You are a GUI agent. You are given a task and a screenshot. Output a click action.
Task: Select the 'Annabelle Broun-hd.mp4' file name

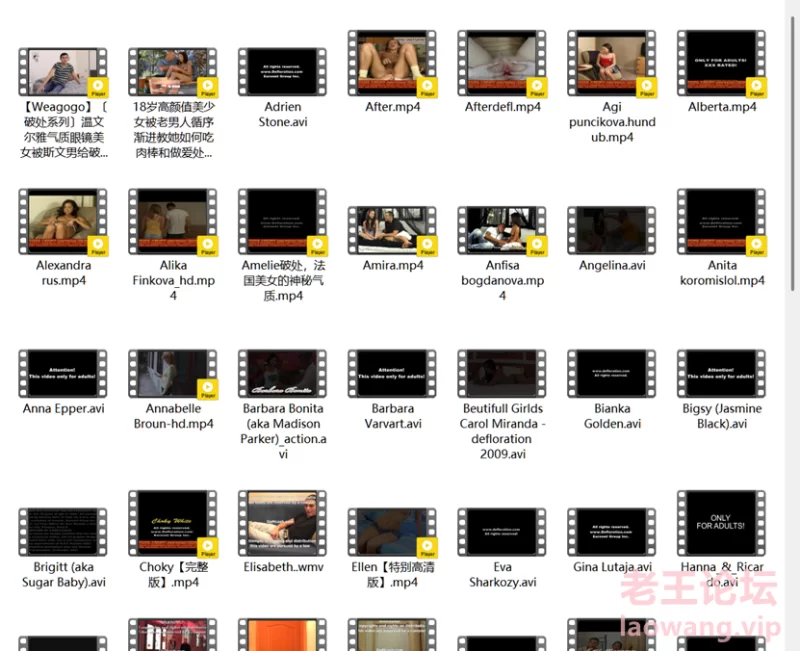tap(173, 416)
